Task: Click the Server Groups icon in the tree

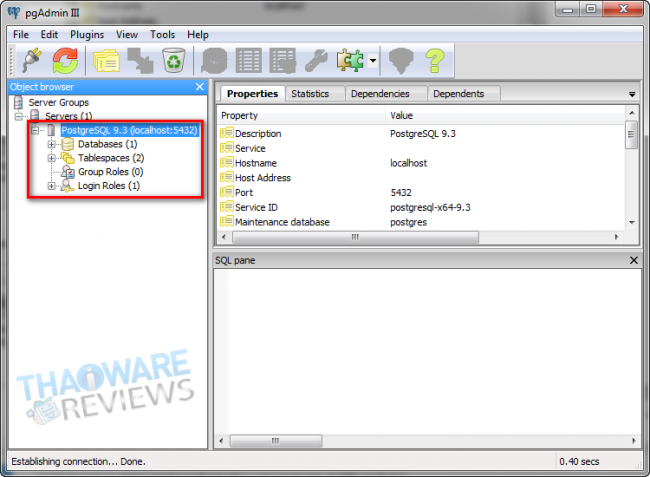Action: (x=18, y=102)
